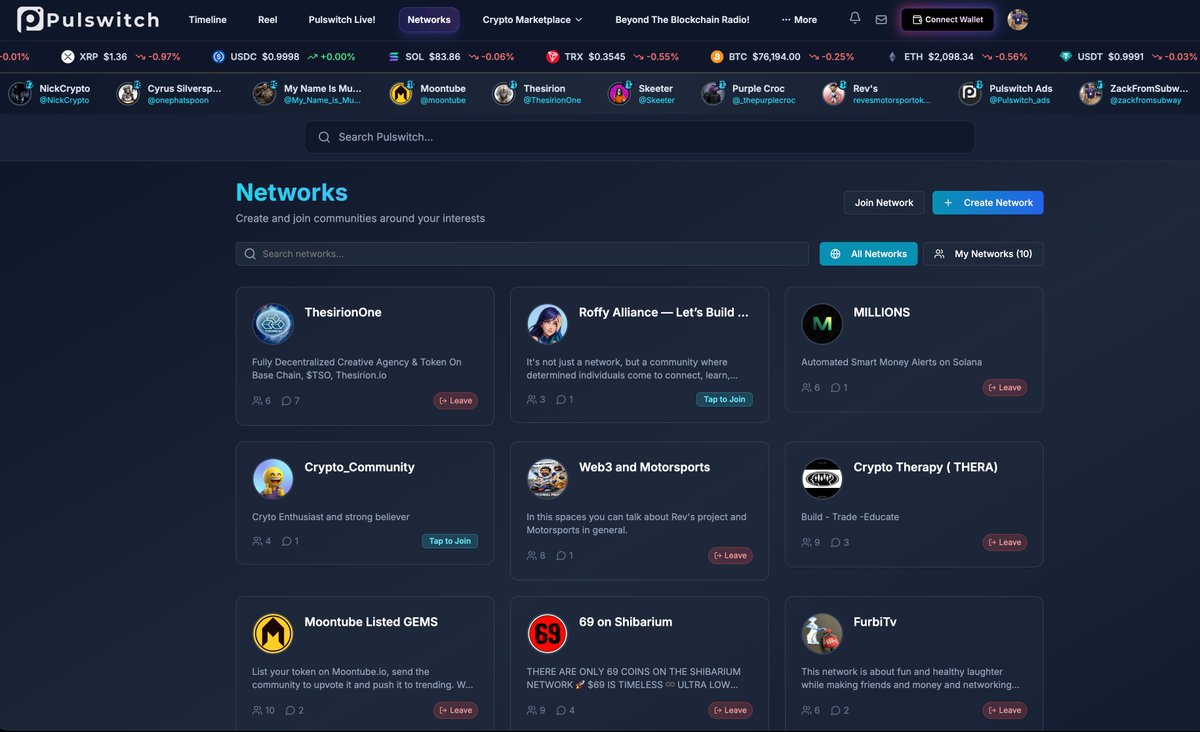Open Beyond The Blockchain Radio!
The height and width of the screenshot is (732, 1200).
[682, 19]
